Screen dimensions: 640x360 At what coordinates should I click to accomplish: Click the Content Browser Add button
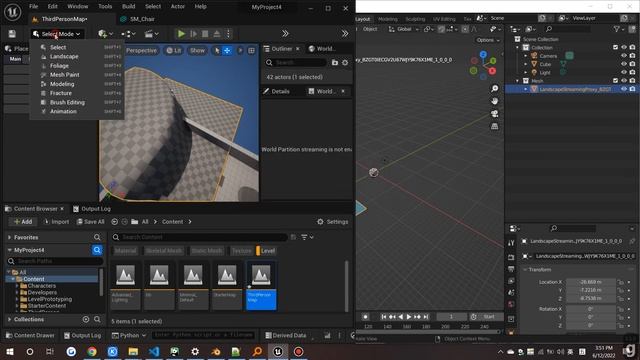[23, 222]
